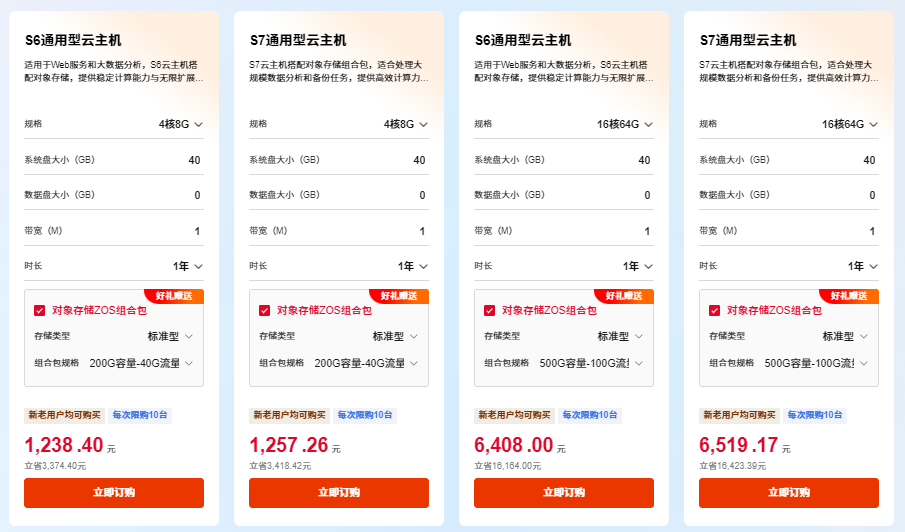905x532 pixels.
Task: Click 每次限购10台 tag on fourth card
Action: pyautogui.click(x=814, y=415)
